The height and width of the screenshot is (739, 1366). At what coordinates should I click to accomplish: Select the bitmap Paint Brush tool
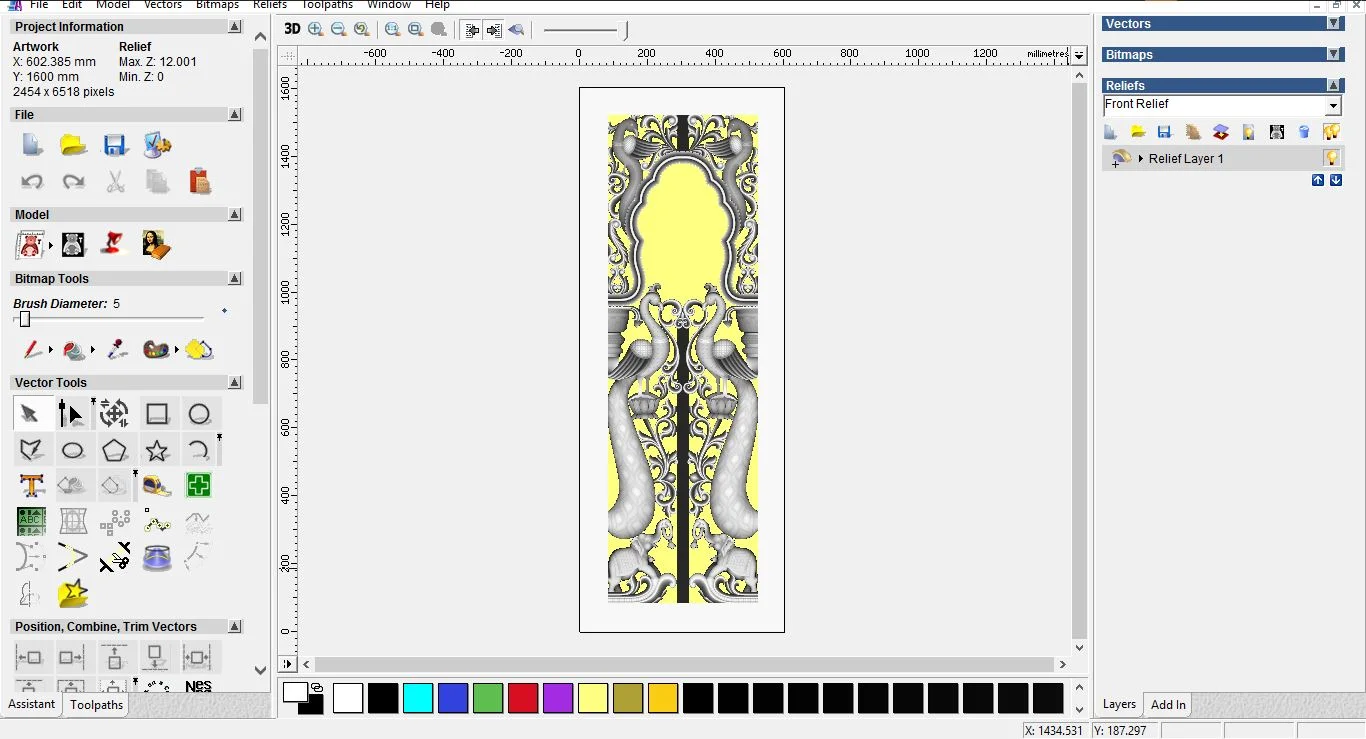tap(32, 350)
